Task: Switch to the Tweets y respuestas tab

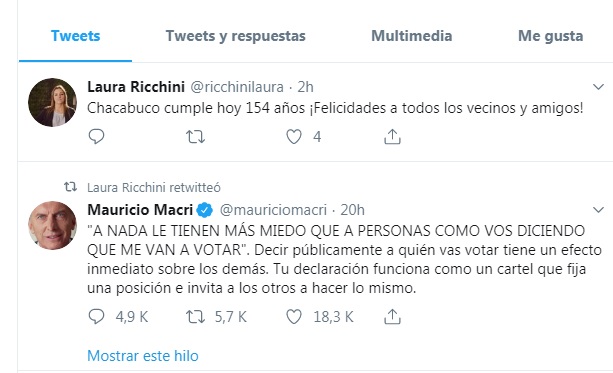Action: point(235,36)
